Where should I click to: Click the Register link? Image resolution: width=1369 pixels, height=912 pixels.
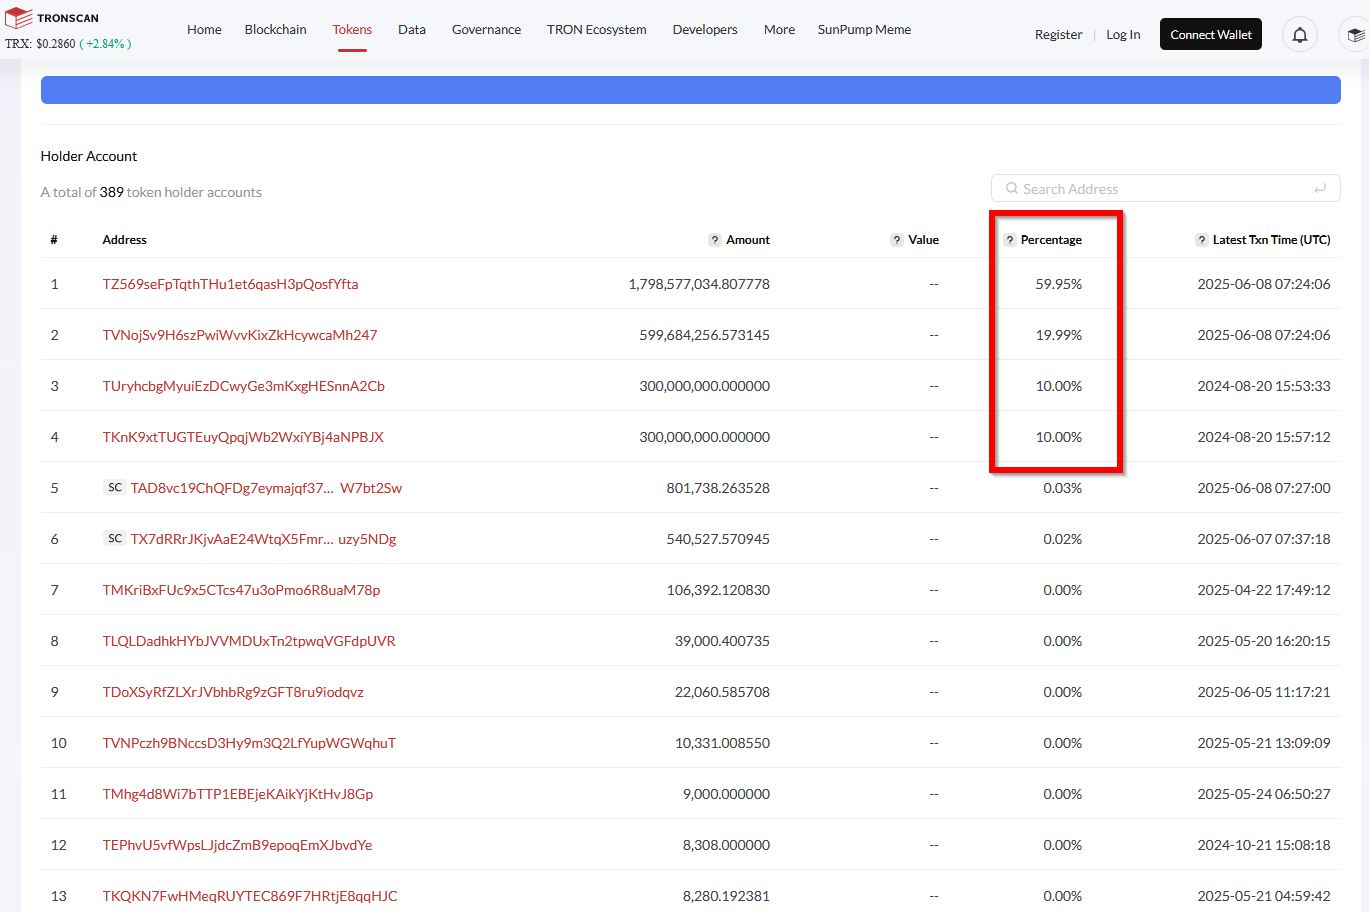1058,35
